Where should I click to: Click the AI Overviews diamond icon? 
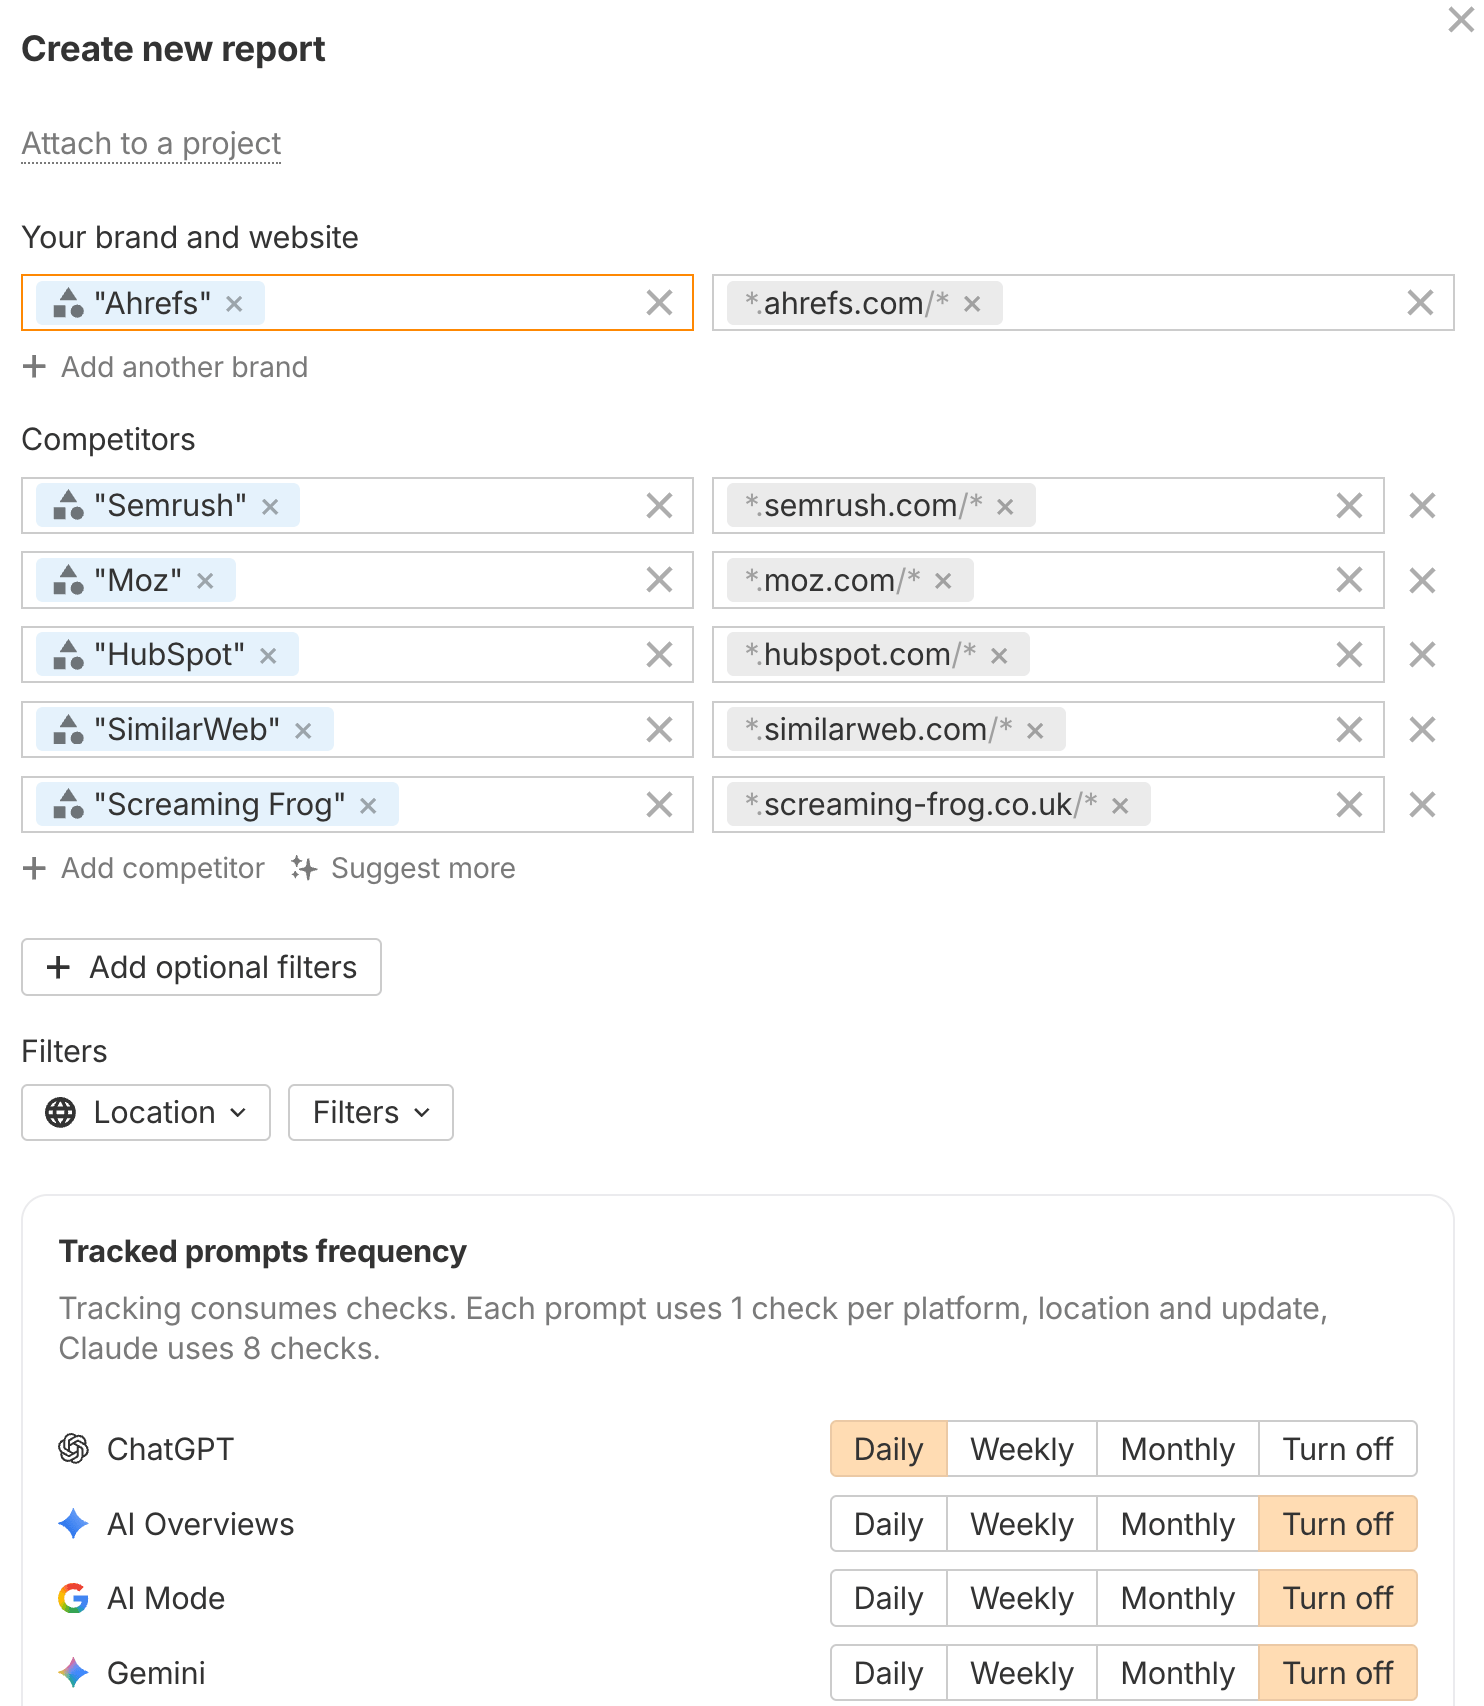click(x=73, y=1523)
